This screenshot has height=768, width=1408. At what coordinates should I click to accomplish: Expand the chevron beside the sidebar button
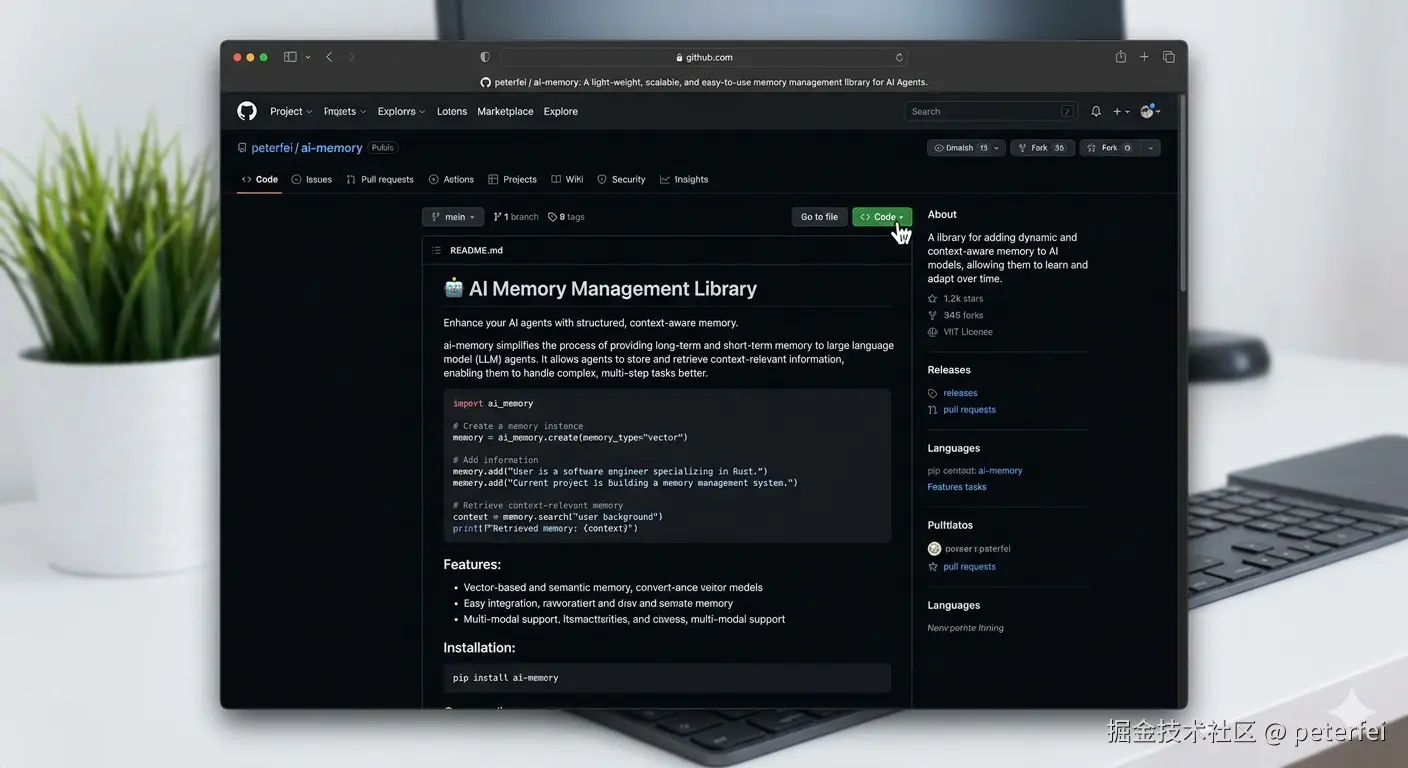307,57
